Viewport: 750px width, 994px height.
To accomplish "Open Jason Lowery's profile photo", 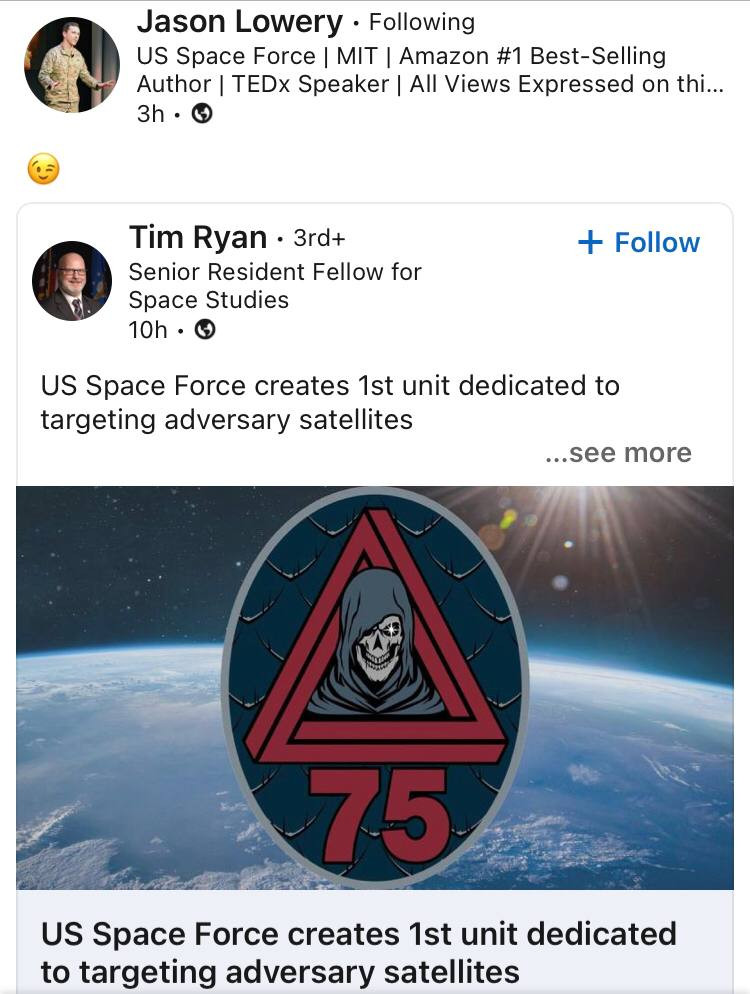I will coord(71,65).
